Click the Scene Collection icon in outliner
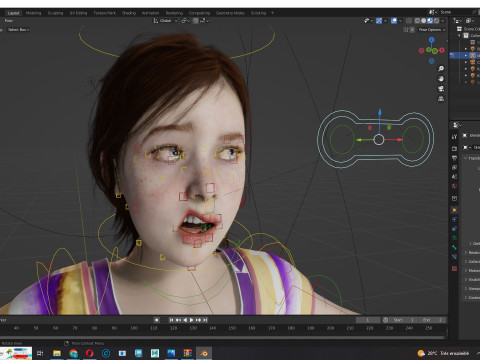Screen dimensions: 480x360 (x=459, y=29)
